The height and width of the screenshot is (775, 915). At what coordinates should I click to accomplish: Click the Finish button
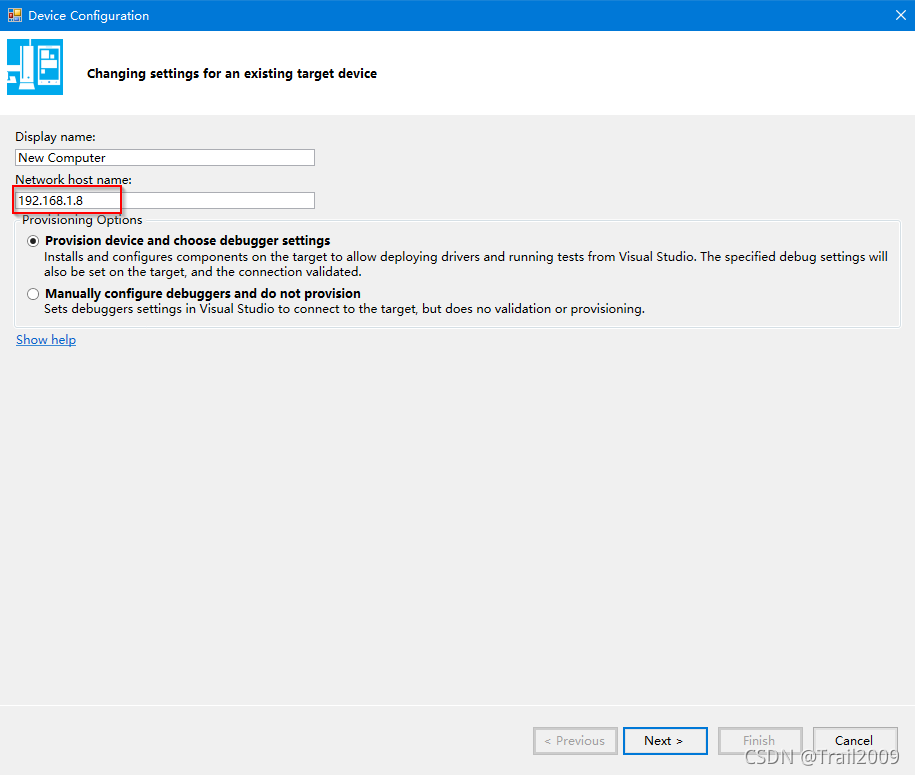(760, 741)
